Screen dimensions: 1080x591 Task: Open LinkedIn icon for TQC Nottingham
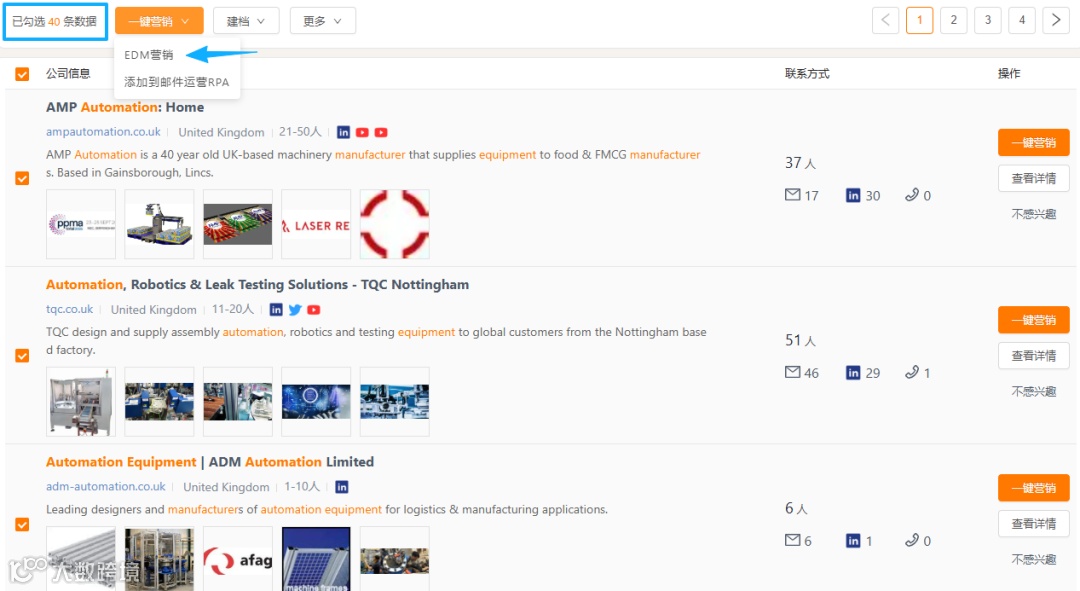276,310
